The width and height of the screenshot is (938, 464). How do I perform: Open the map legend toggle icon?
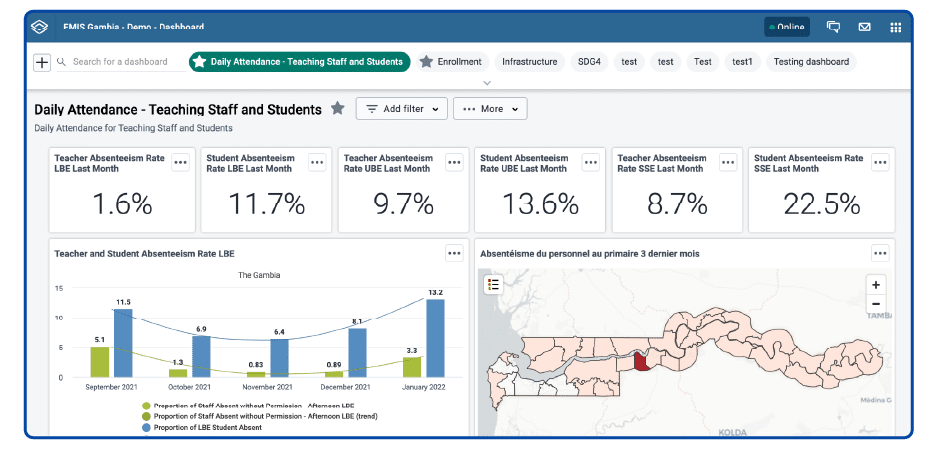(x=494, y=285)
